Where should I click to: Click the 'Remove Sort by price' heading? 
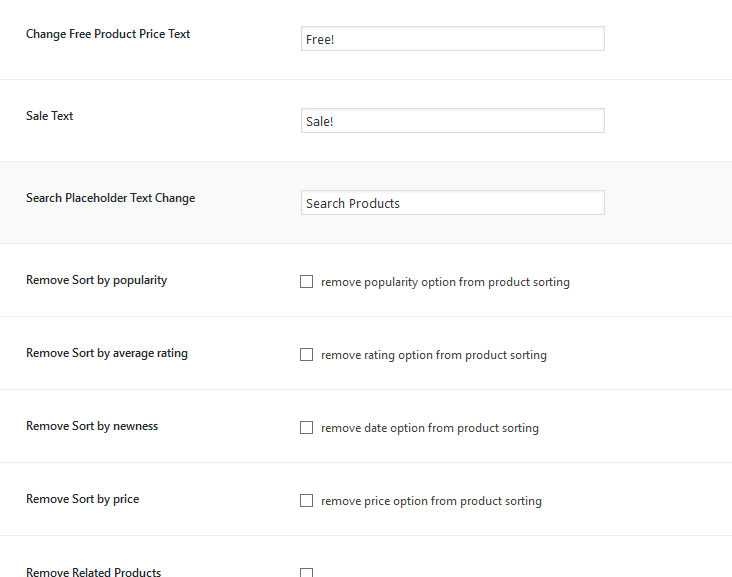[82, 499]
